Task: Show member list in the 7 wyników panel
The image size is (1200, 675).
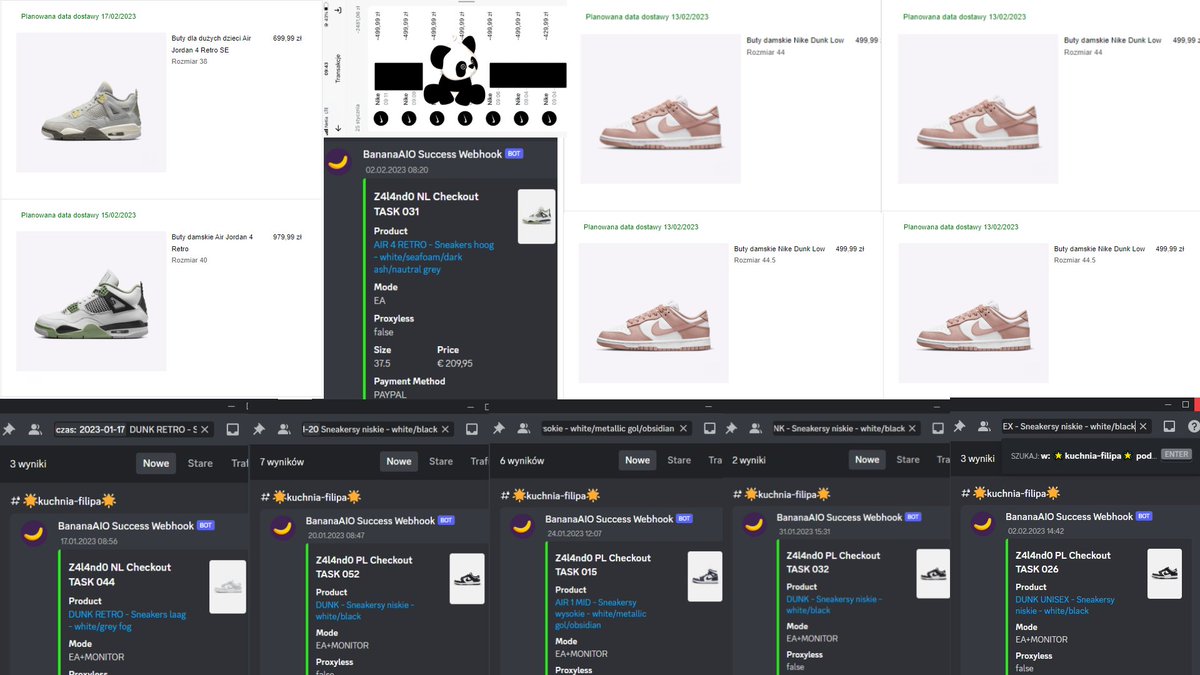Action: coord(283,428)
